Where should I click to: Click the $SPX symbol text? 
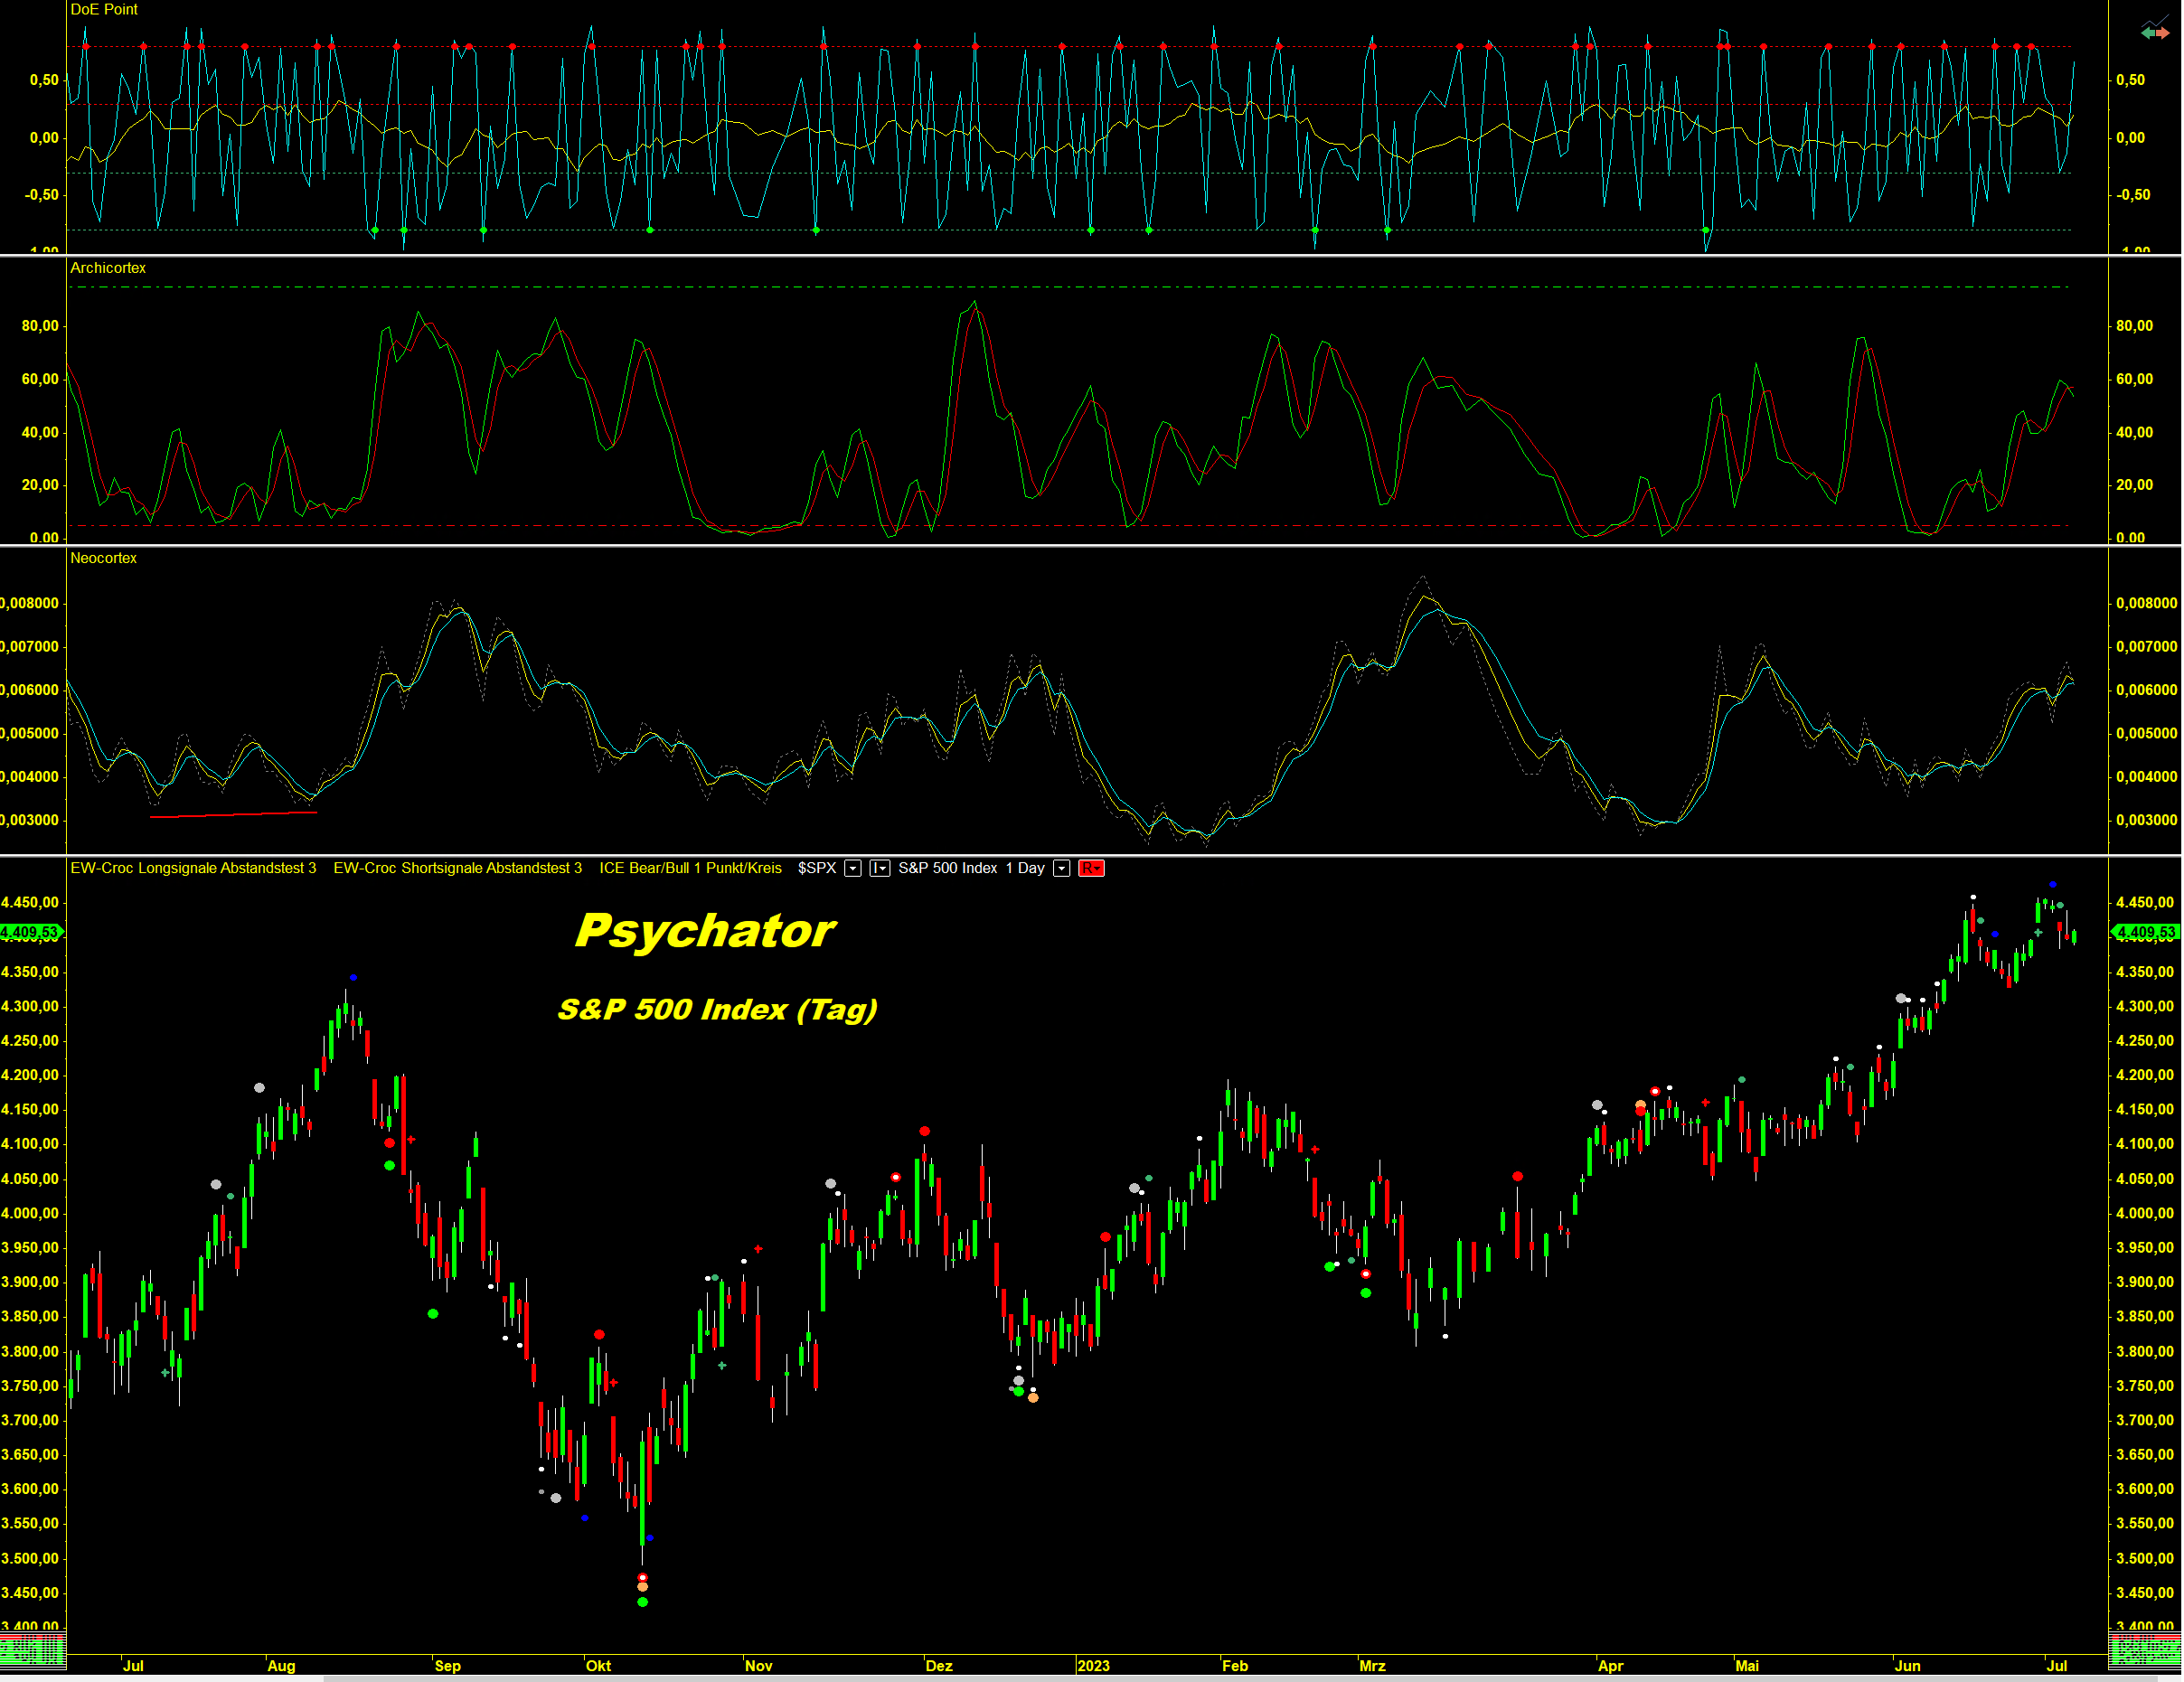click(816, 868)
